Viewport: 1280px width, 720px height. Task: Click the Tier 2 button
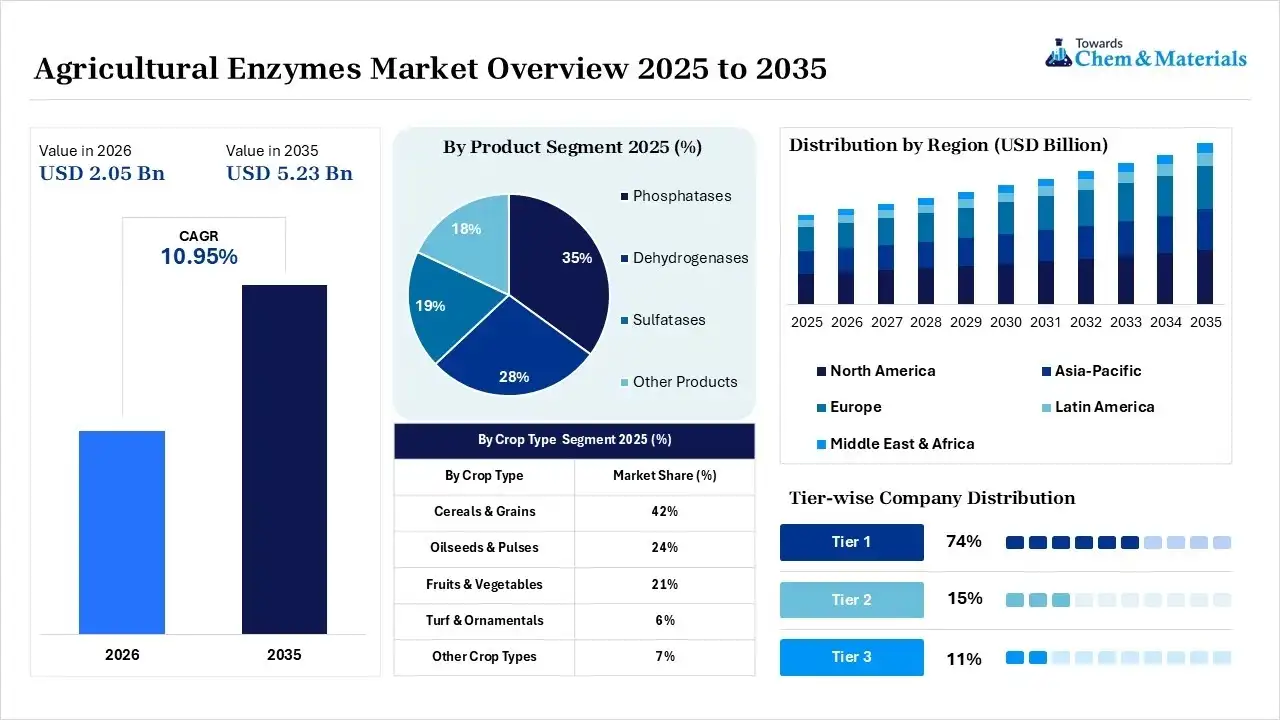[x=852, y=600]
